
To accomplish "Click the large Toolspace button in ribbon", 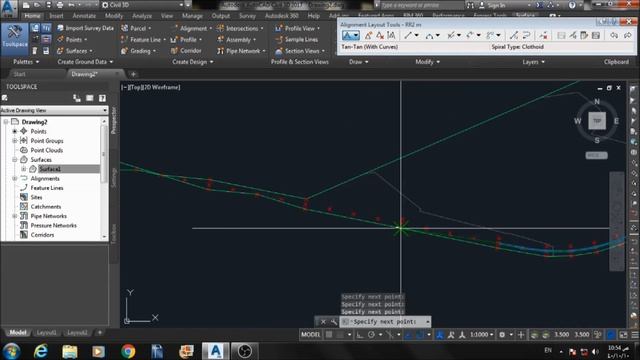I will [x=15, y=39].
